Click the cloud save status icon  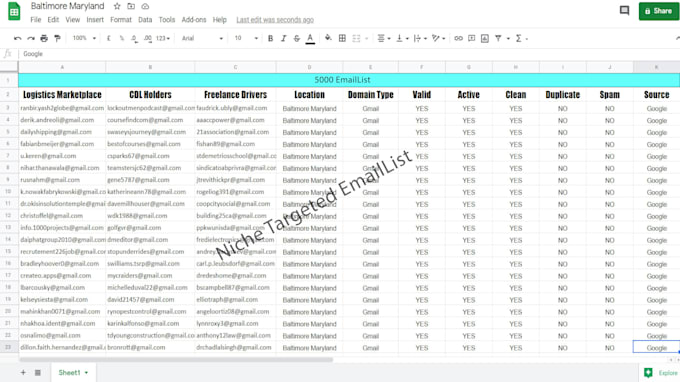click(145, 7)
